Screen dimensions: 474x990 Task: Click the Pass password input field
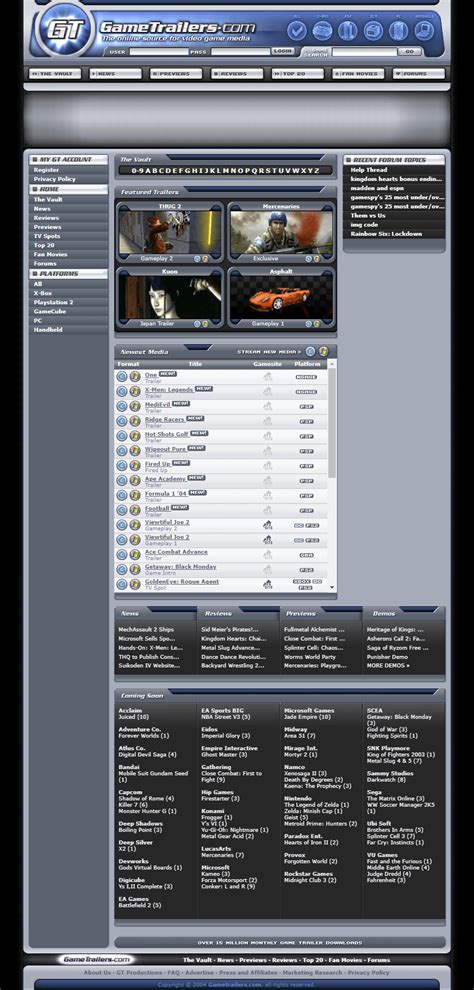coord(240,51)
